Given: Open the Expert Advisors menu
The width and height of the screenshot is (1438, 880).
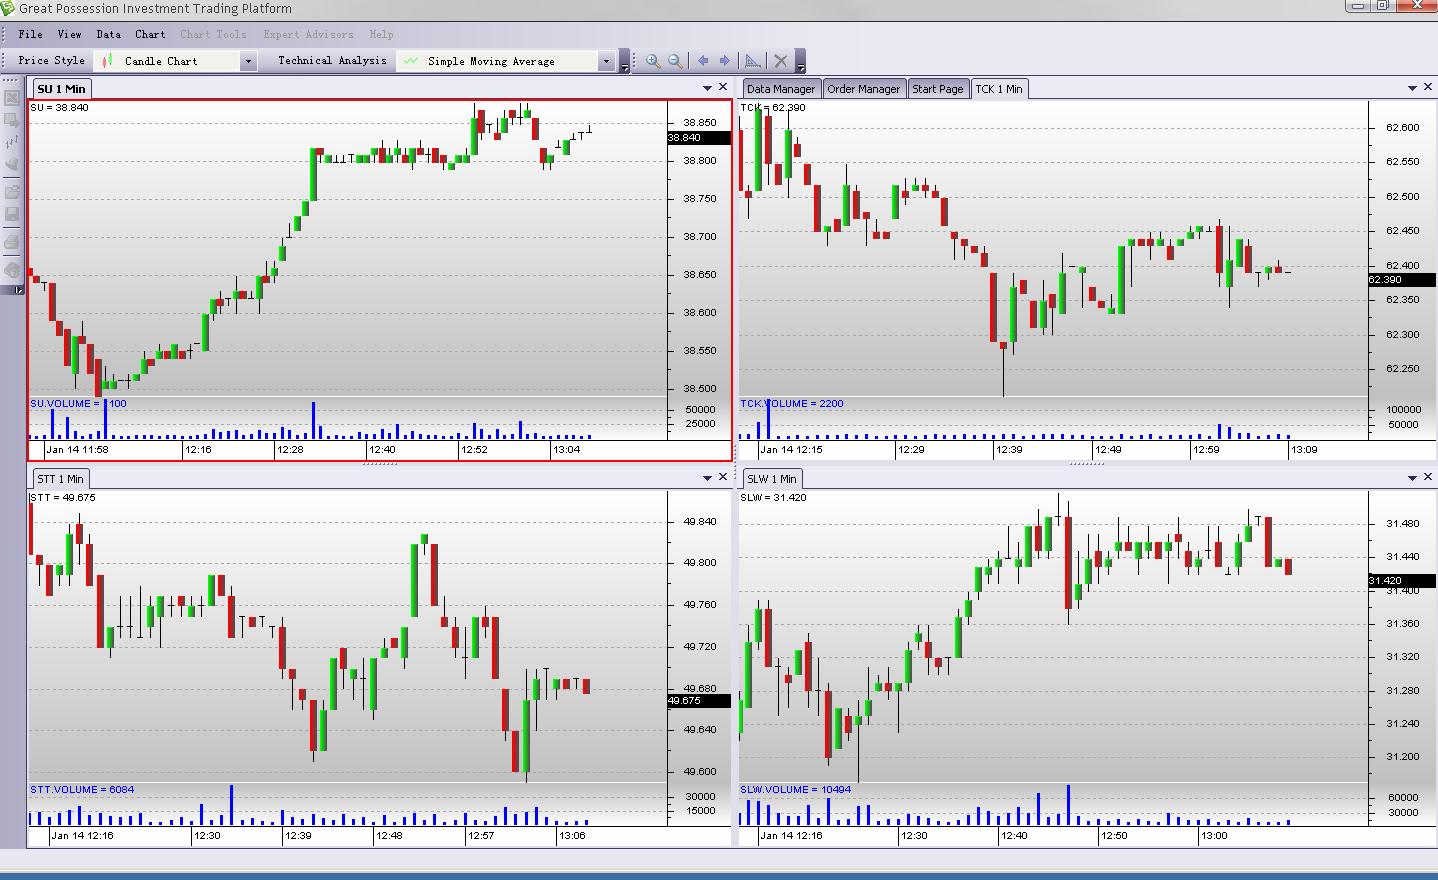Looking at the screenshot, I should point(308,34).
